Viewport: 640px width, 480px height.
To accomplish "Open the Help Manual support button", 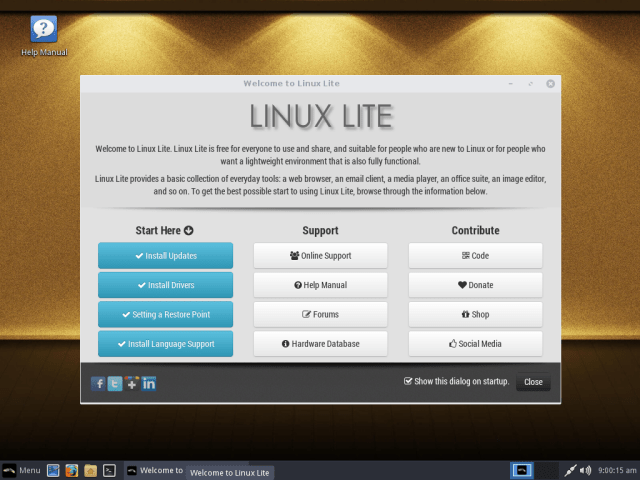I will 320,285.
